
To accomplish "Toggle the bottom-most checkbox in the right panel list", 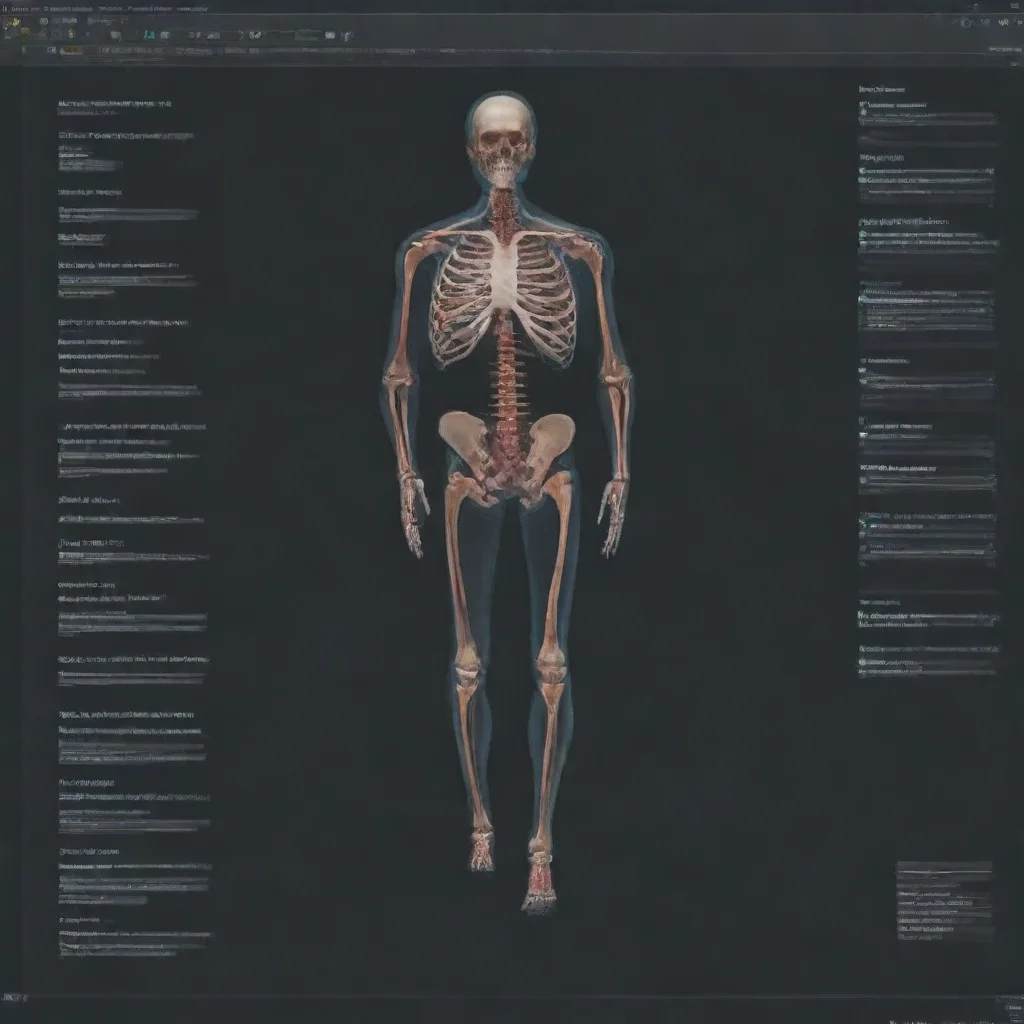I will (x=862, y=662).
